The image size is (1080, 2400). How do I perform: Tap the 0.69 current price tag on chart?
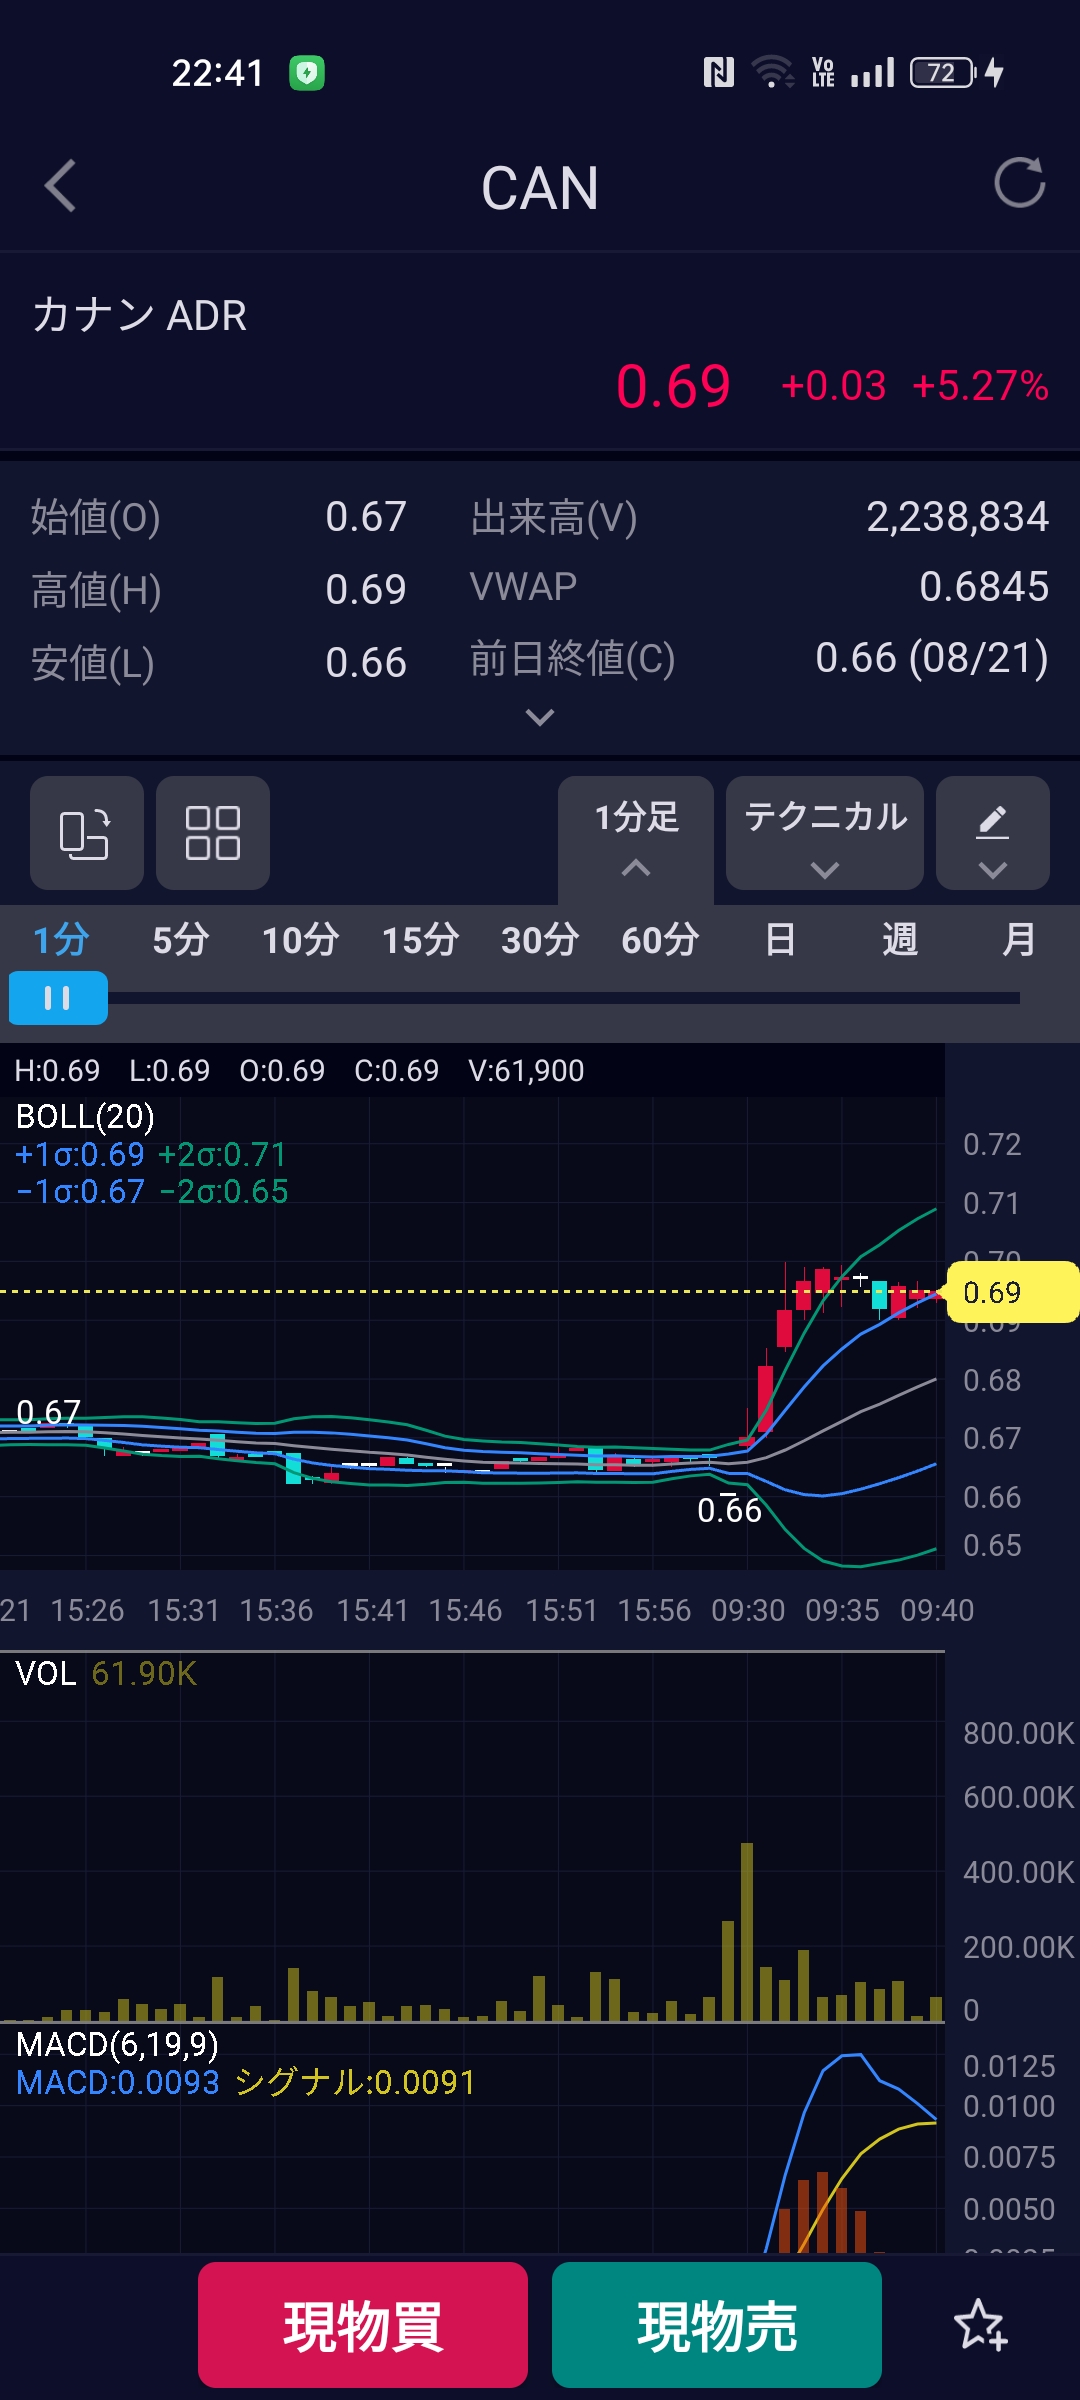click(x=1010, y=1292)
